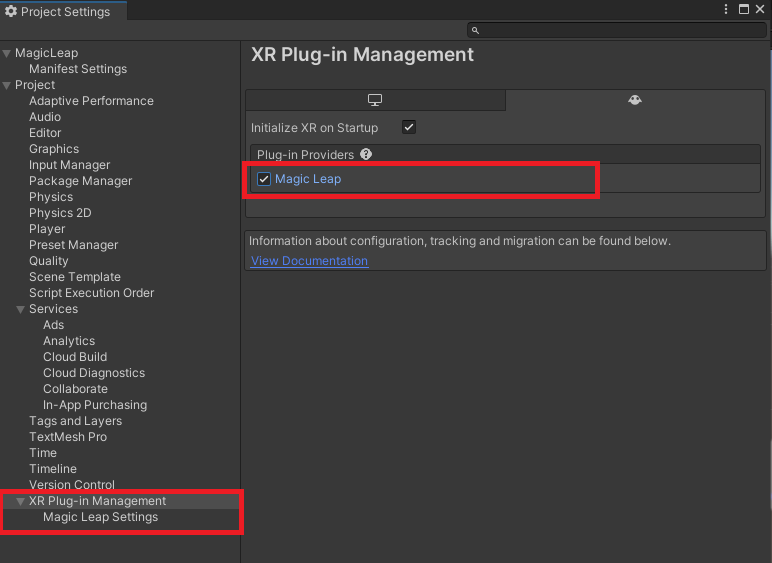
Task: Collapse the MagicLeap tree section
Action: (6, 53)
